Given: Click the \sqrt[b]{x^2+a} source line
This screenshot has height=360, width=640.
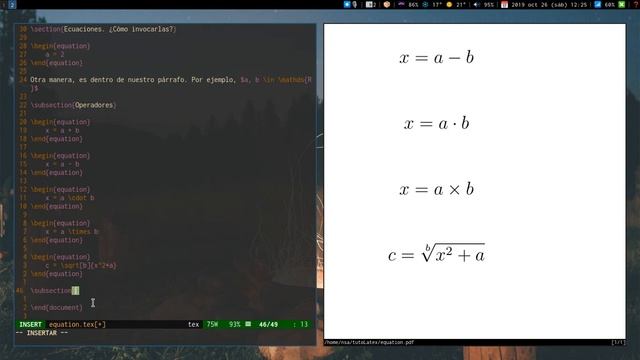Looking at the screenshot, I should 81,266.
